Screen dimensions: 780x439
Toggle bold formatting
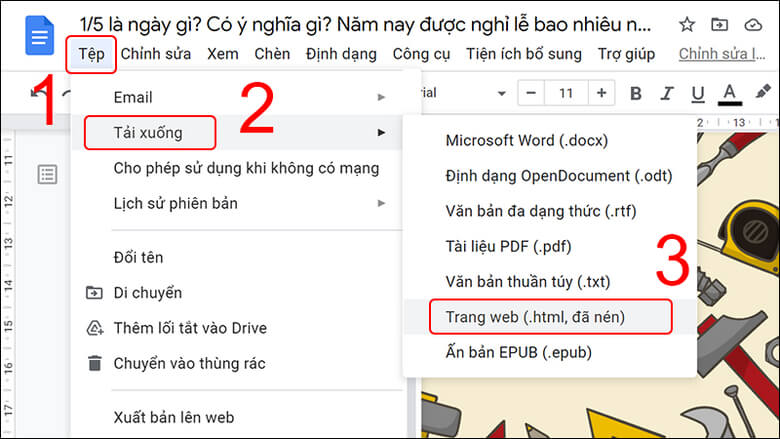pyautogui.click(x=635, y=93)
